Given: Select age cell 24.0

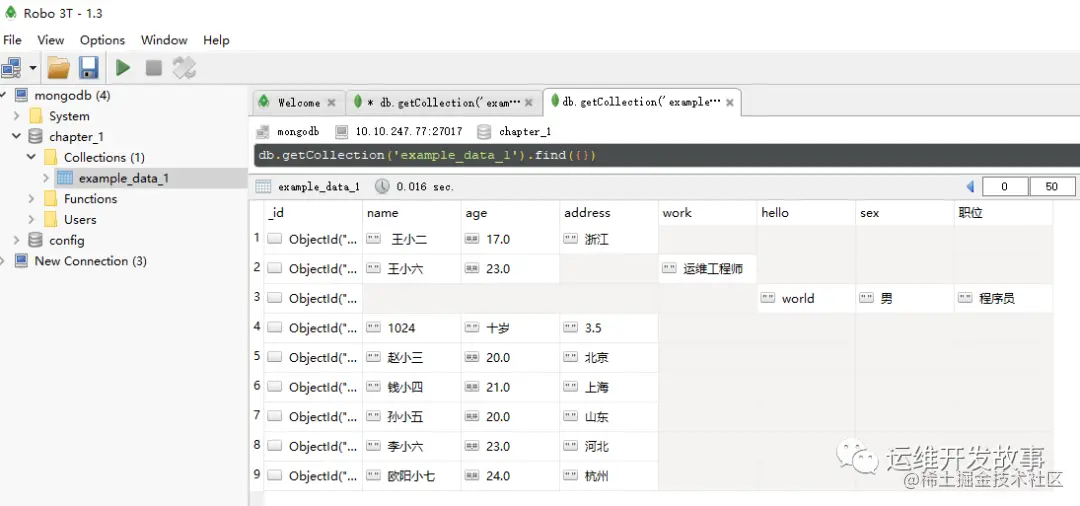Looking at the screenshot, I should [510, 476].
